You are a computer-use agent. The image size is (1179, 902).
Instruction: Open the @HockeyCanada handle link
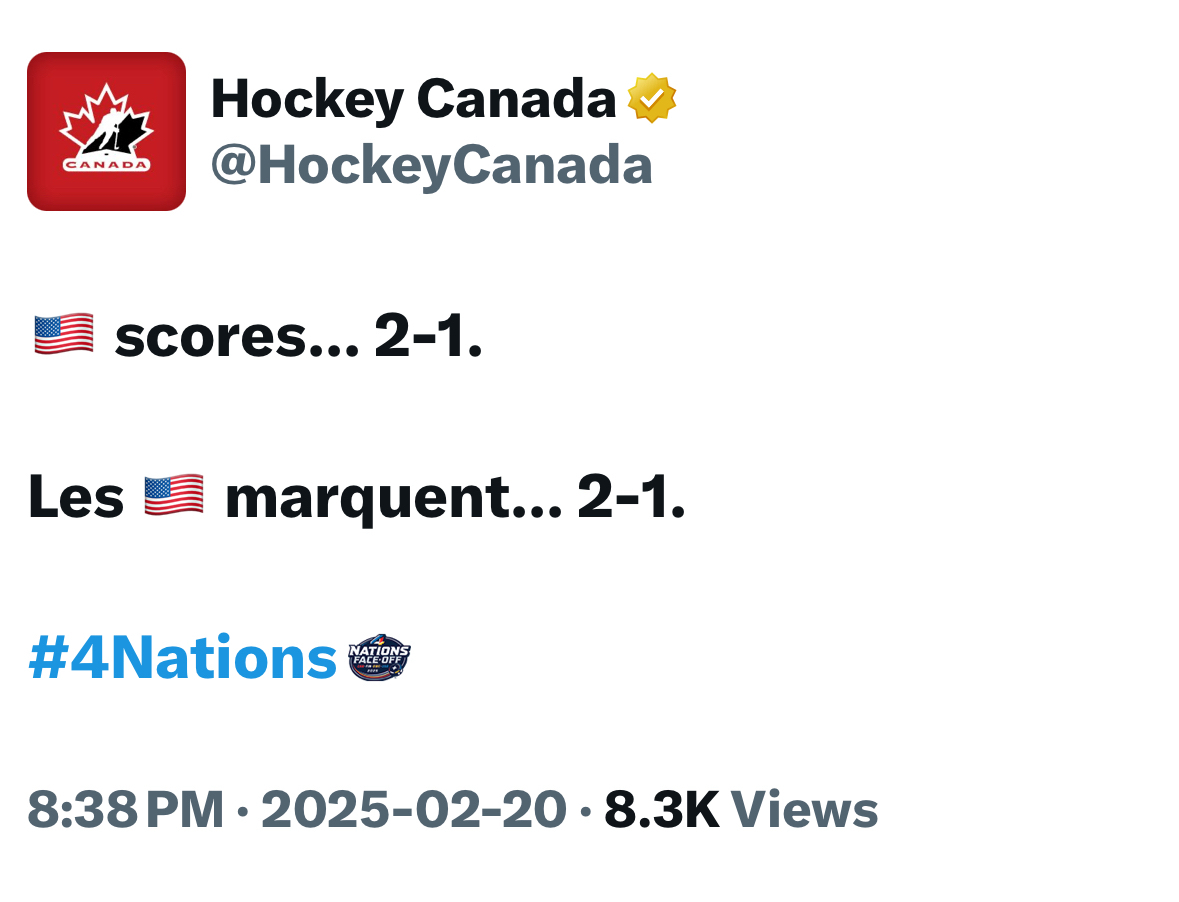point(431,165)
